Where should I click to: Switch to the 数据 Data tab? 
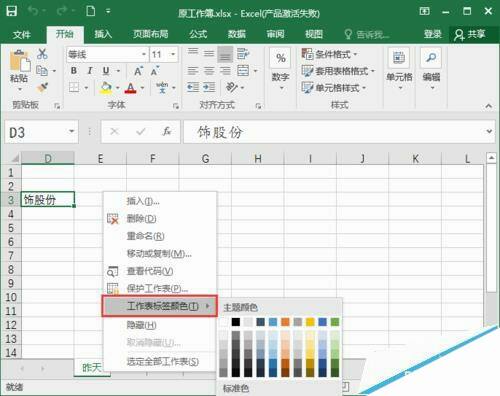(x=237, y=34)
